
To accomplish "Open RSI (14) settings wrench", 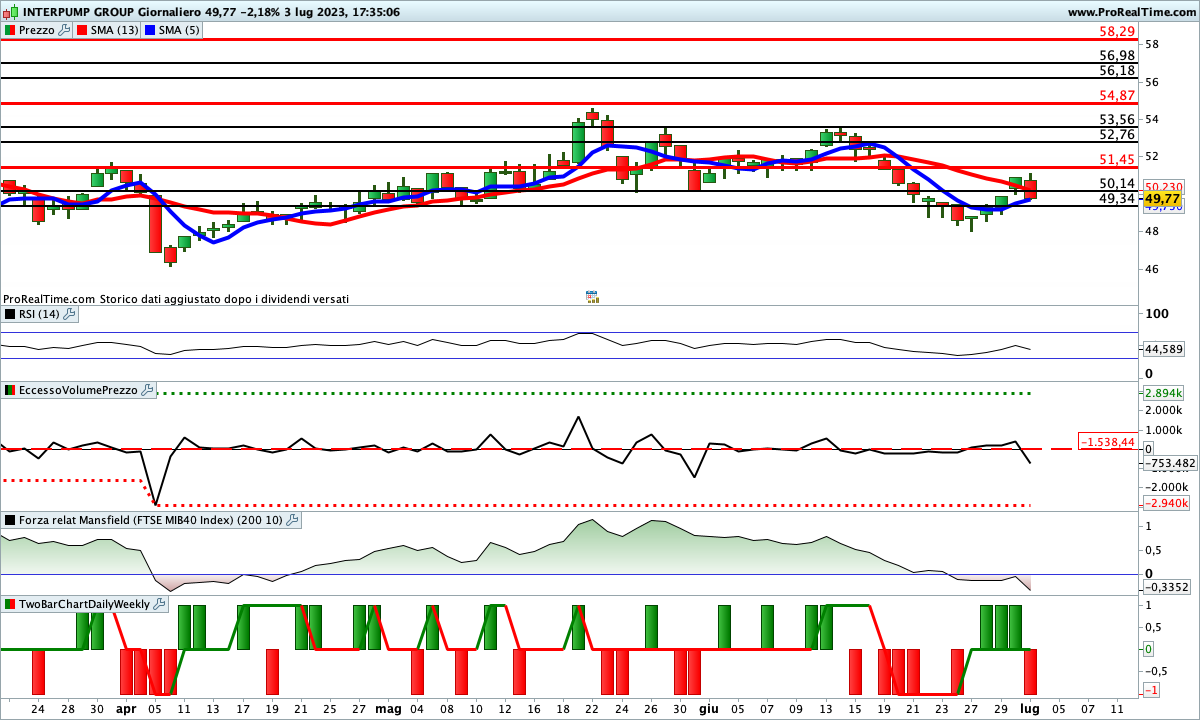I will (x=69, y=314).
